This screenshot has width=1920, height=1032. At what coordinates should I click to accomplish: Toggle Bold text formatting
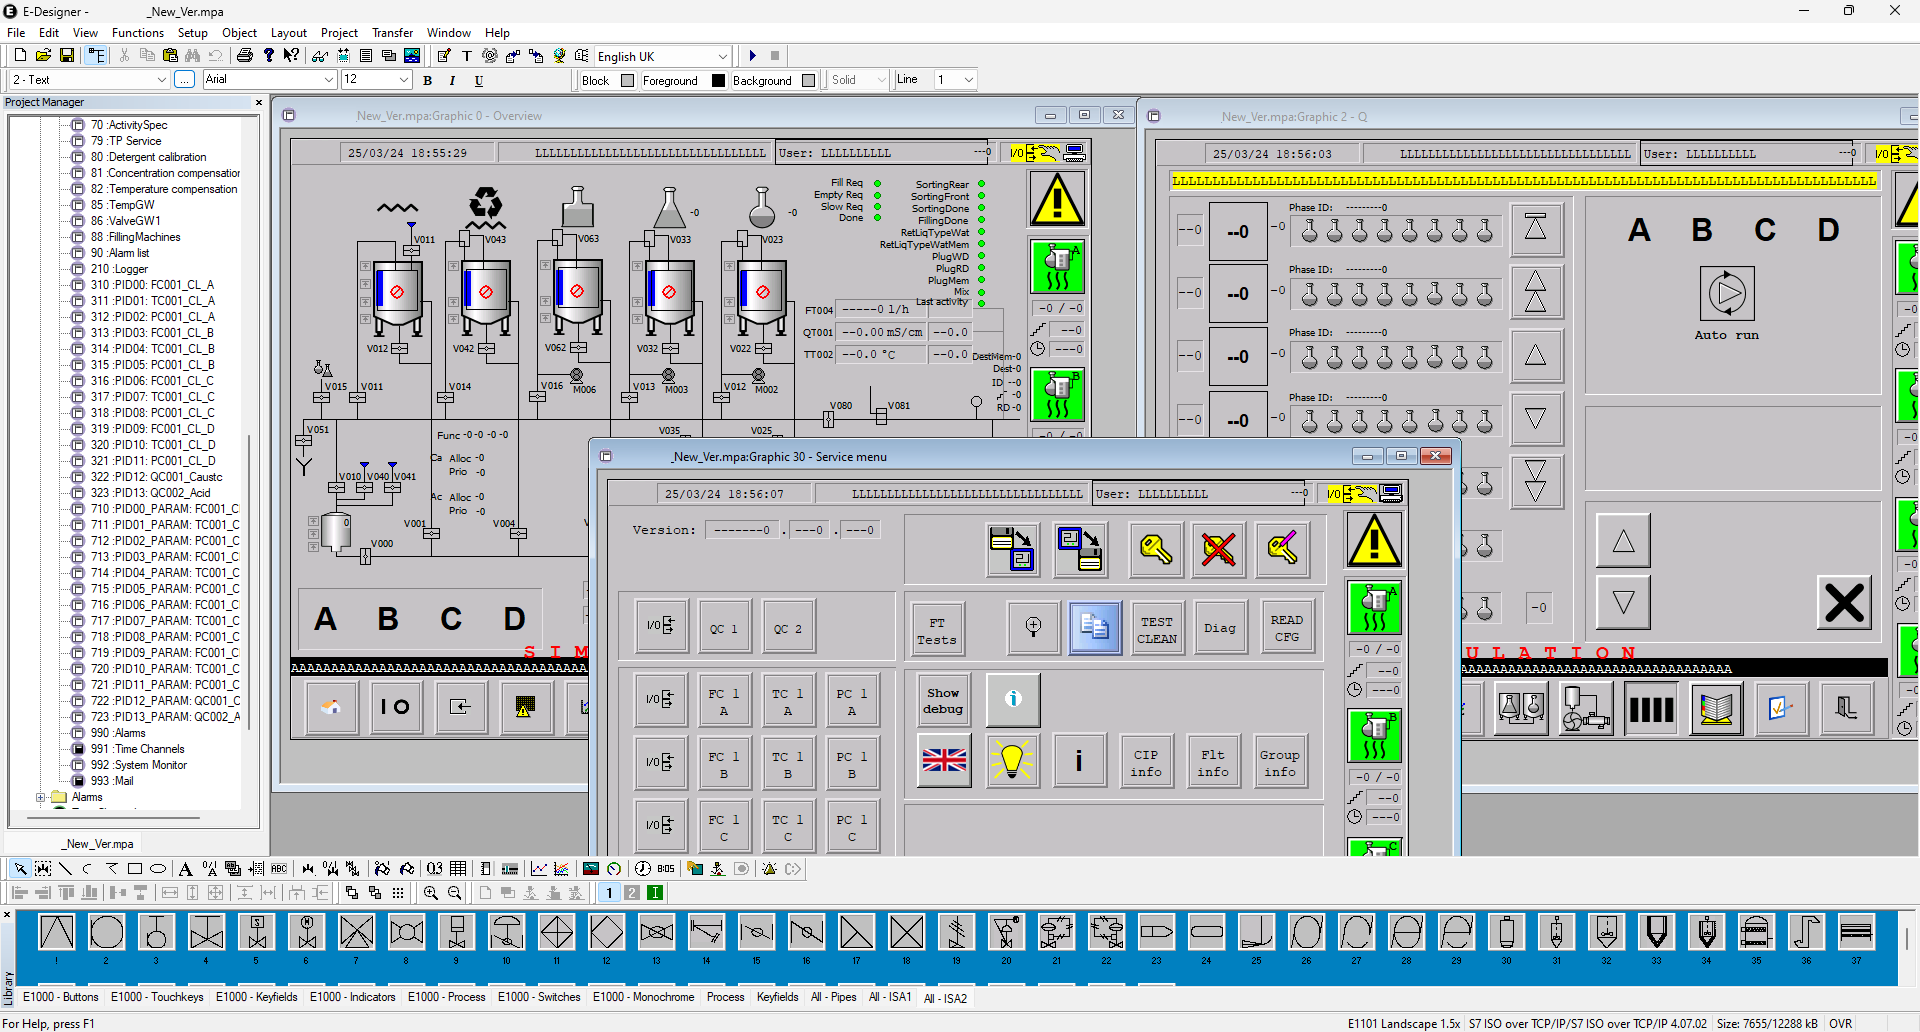(x=428, y=81)
